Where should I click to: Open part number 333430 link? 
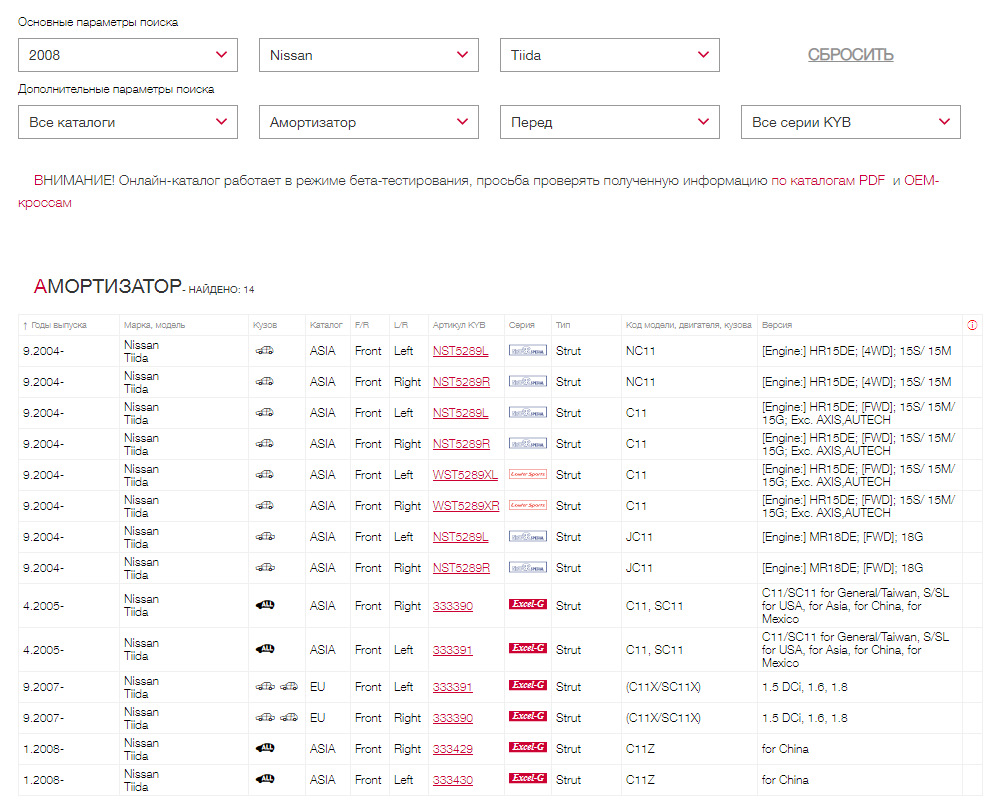coord(453,780)
